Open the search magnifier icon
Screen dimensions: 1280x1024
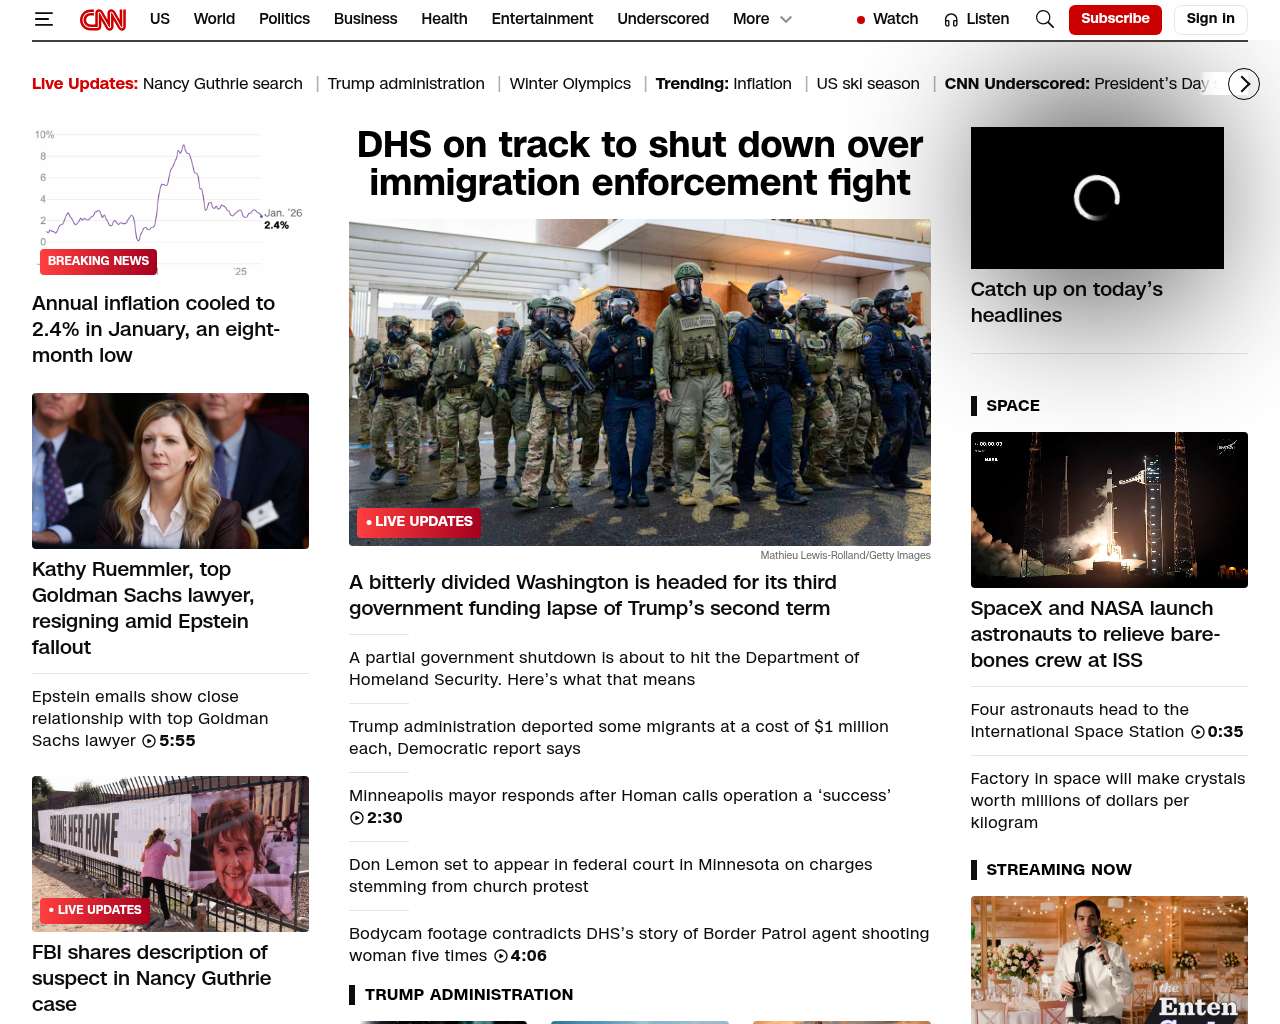(x=1044, y=19)
